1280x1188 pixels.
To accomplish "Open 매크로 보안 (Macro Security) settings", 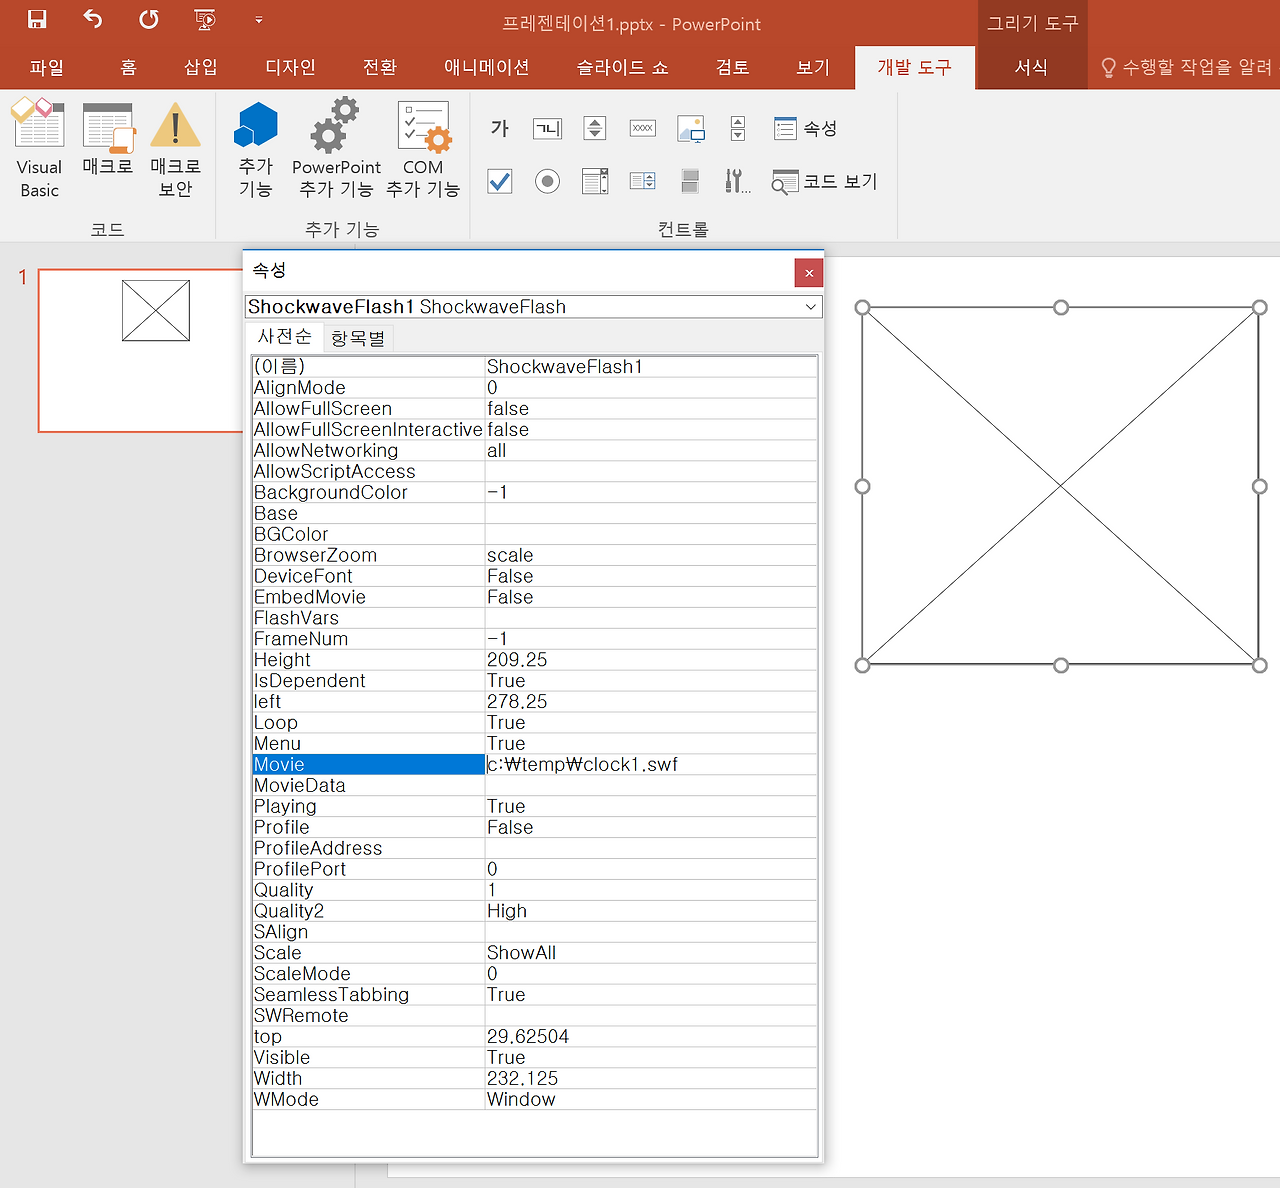I will (x=175, y=149).
